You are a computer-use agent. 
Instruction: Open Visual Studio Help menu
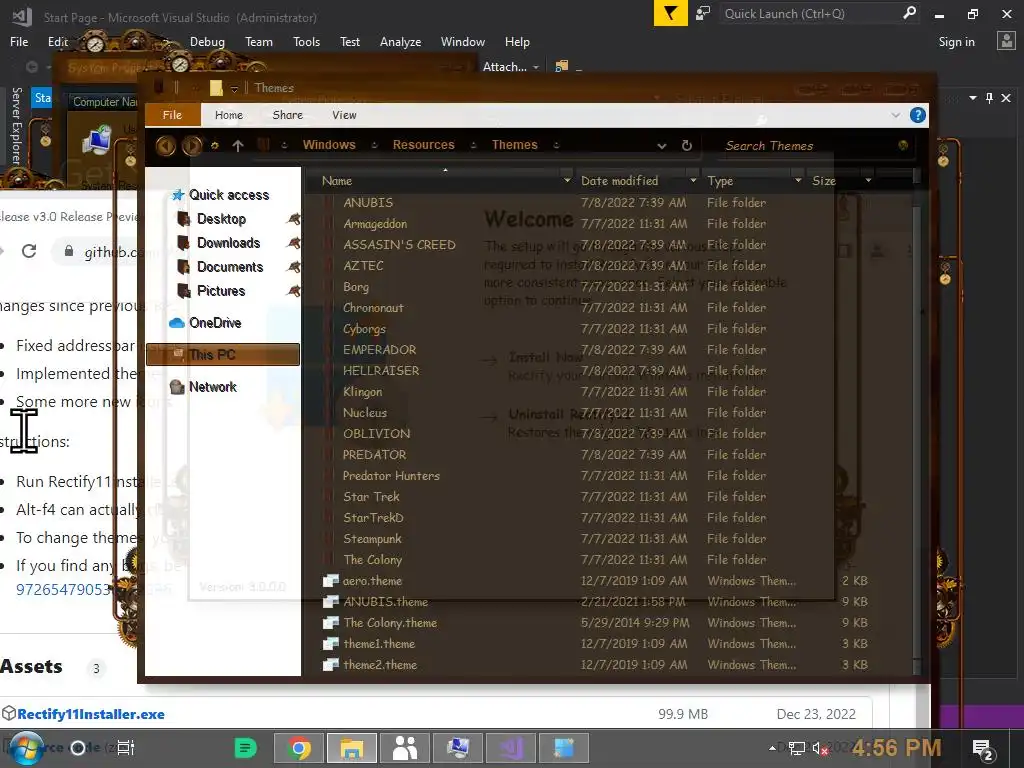(x=517, y=42)
